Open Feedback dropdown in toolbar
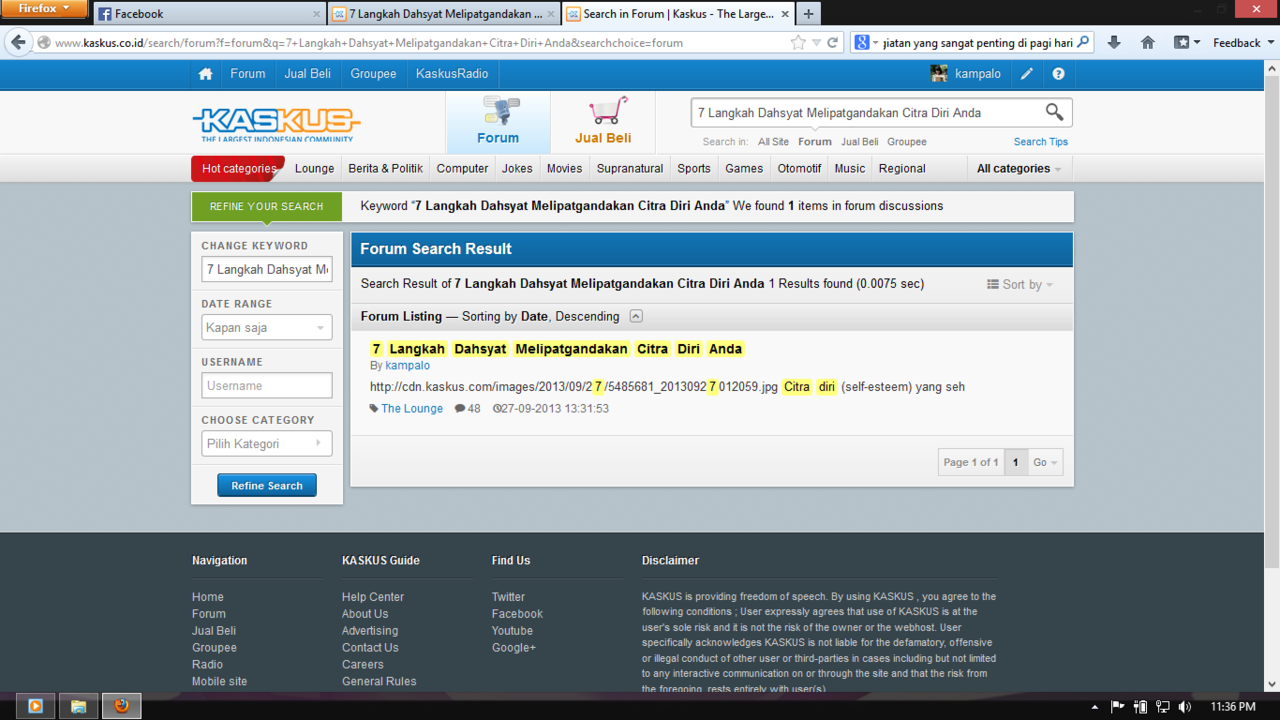The width and height of the screenshot is (1280, 720). click(1244, 43)
